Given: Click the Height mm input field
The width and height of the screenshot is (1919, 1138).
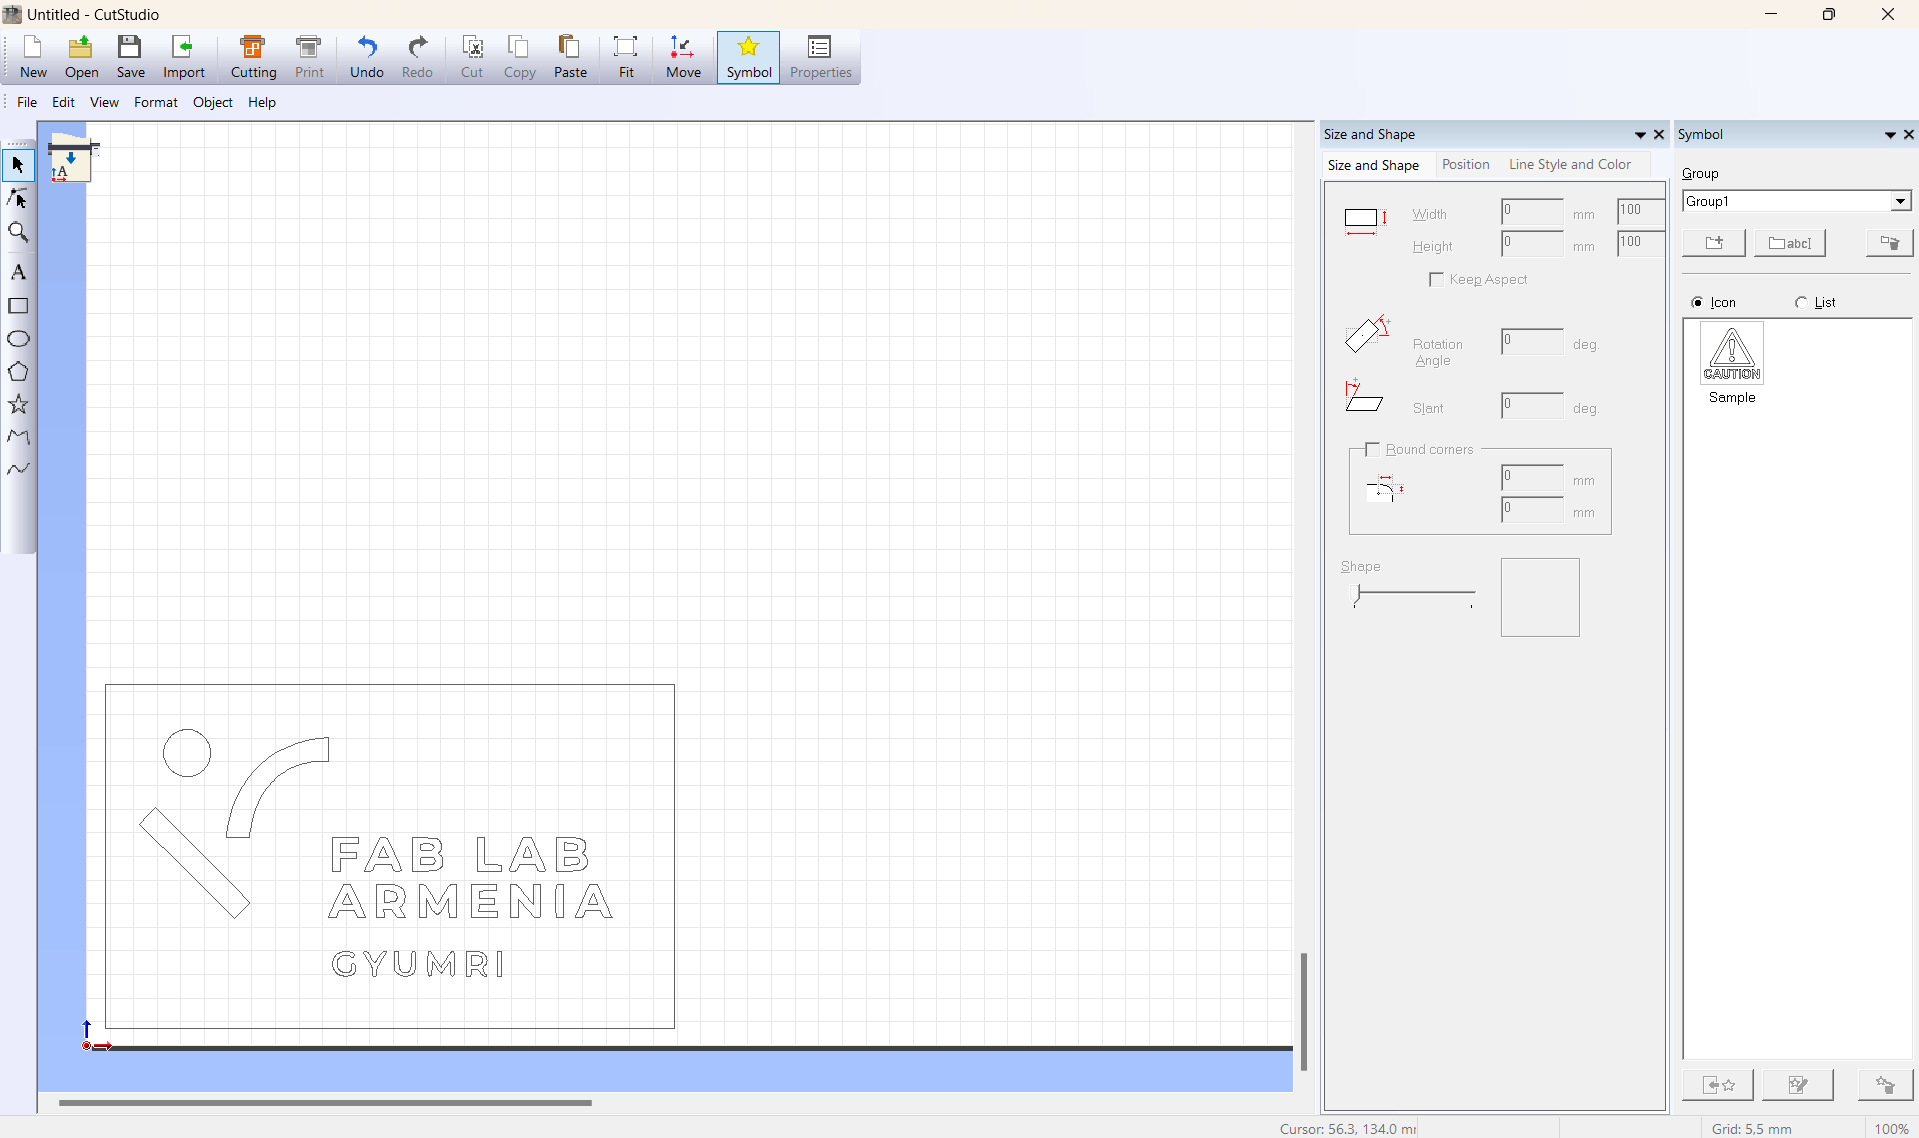Looking at the screenshot, I should tap(1532, 244).
